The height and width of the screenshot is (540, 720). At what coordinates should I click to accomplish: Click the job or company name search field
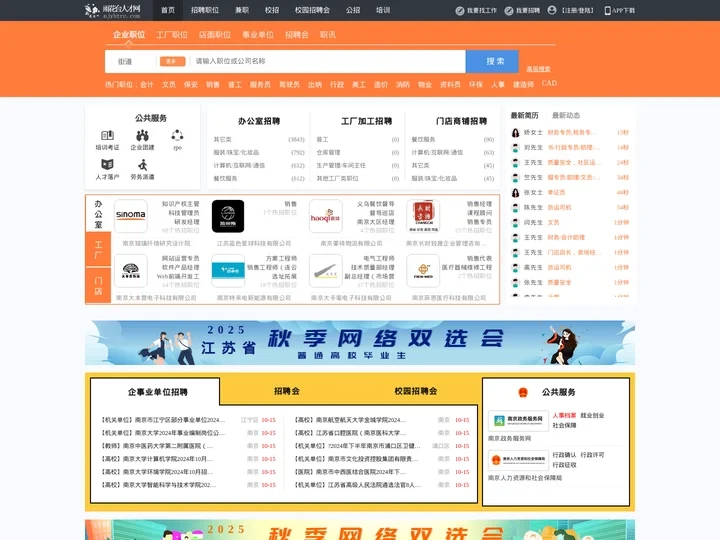click(x=328, y=62)
